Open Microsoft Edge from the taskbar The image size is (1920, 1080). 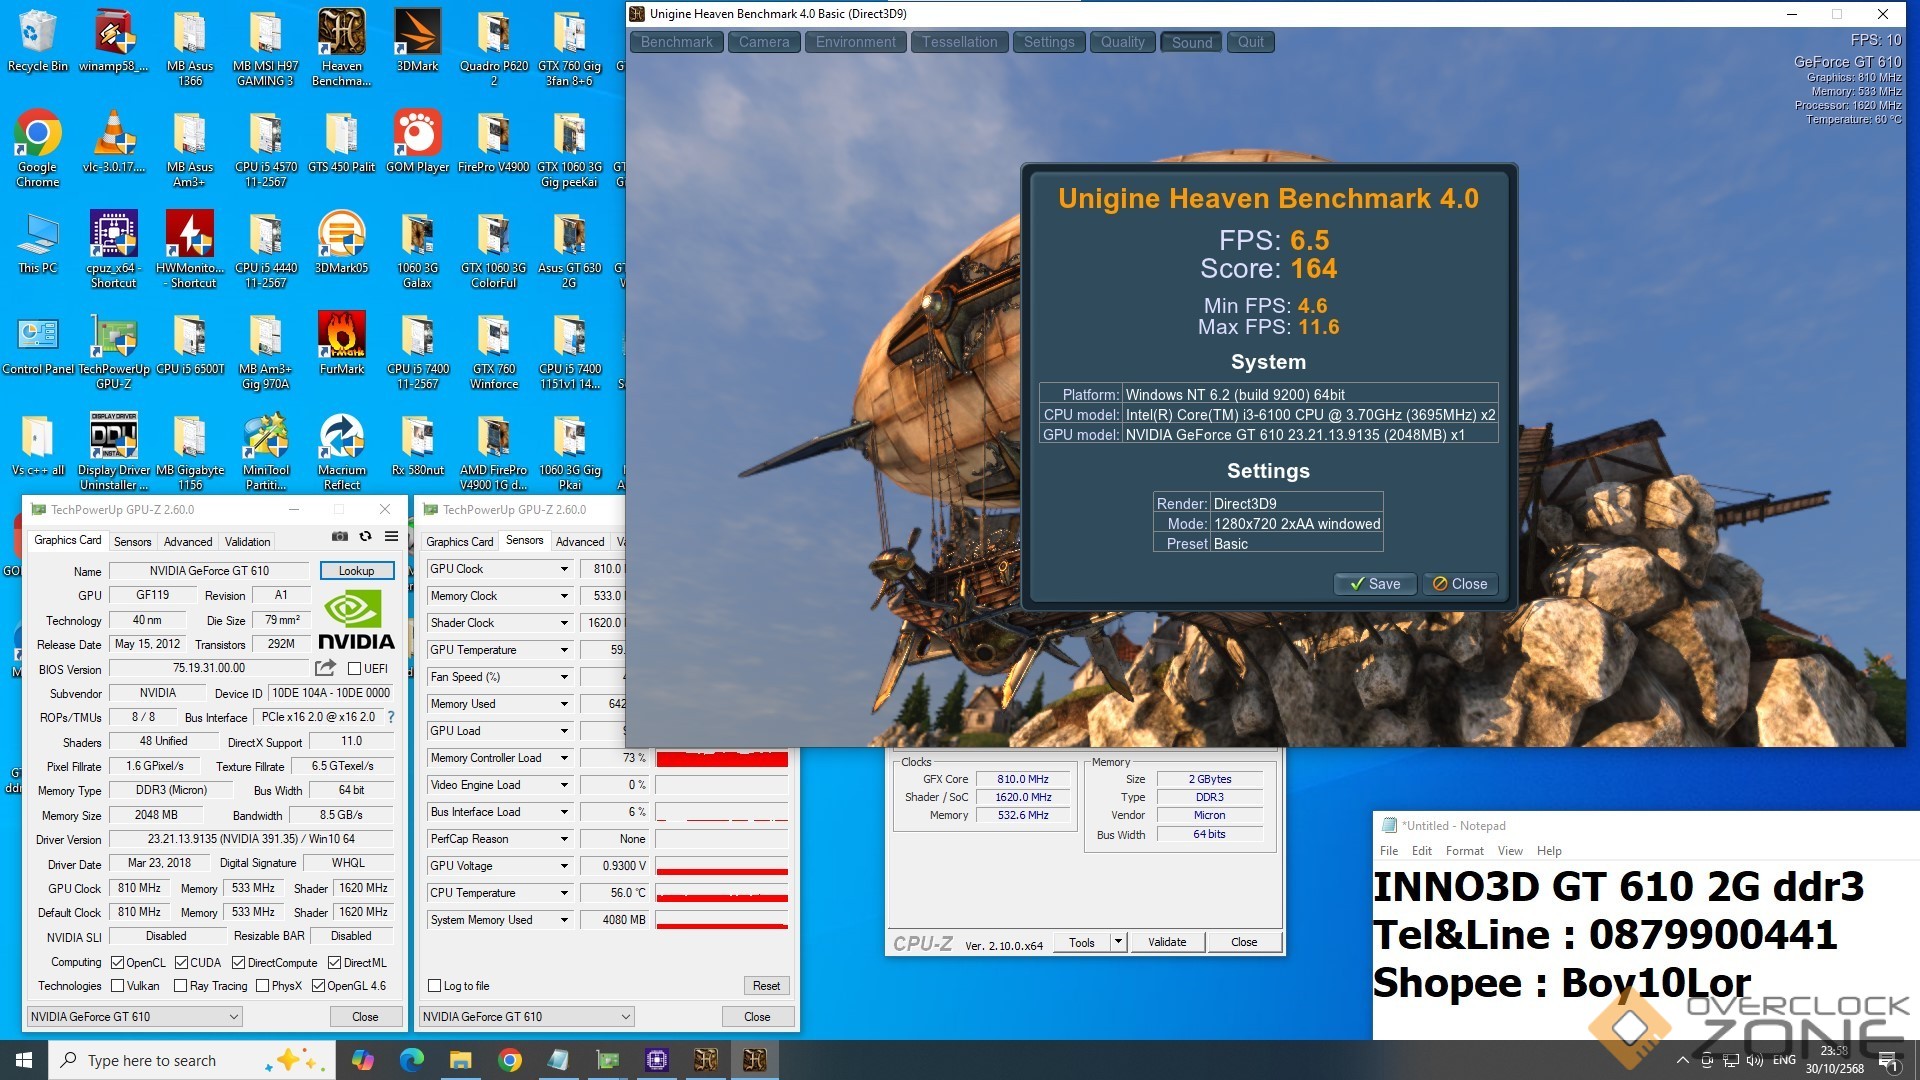click(411, 1060)
